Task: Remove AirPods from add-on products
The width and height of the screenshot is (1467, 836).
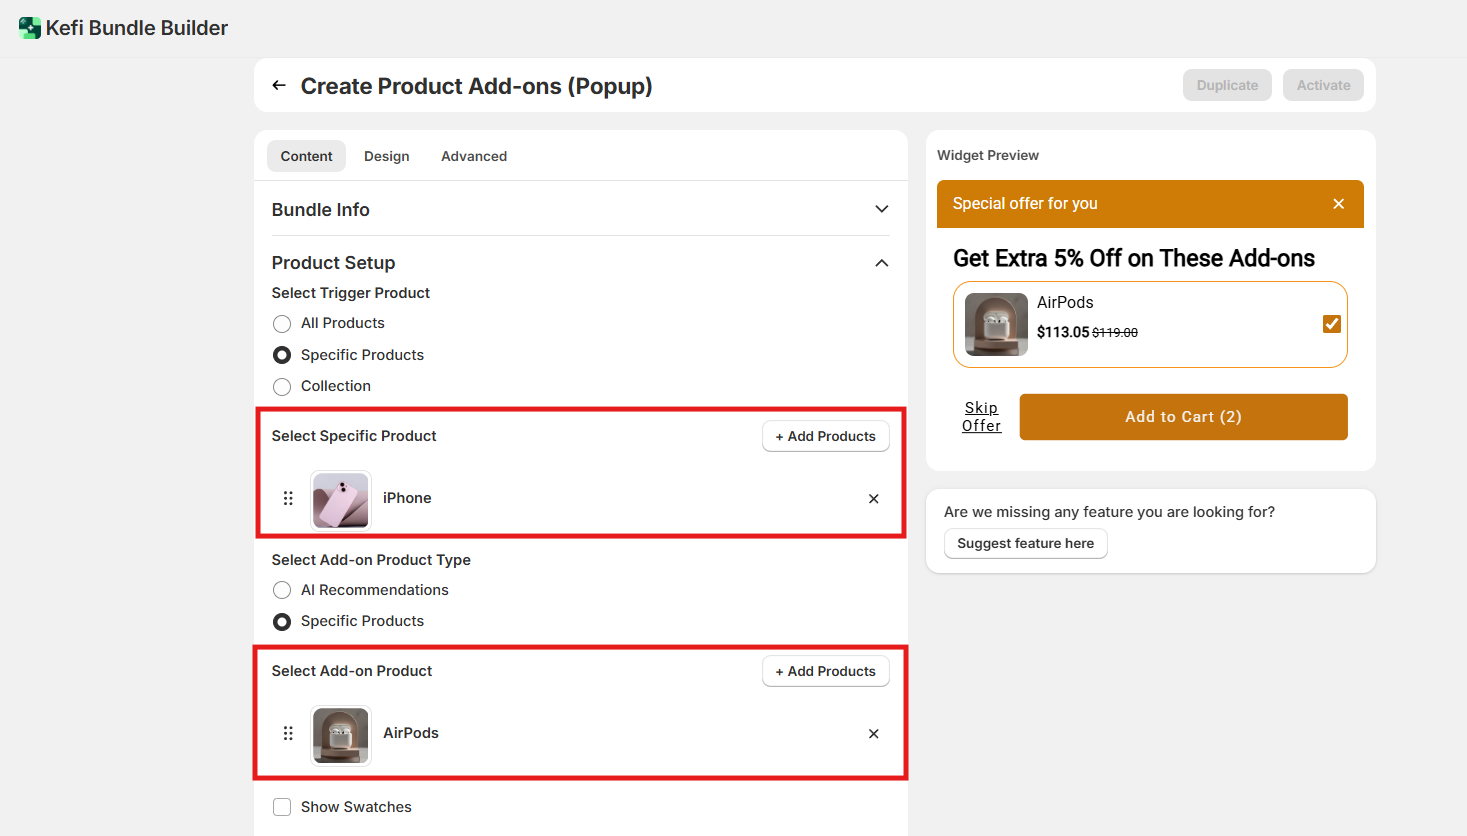Action: point(873,734)
